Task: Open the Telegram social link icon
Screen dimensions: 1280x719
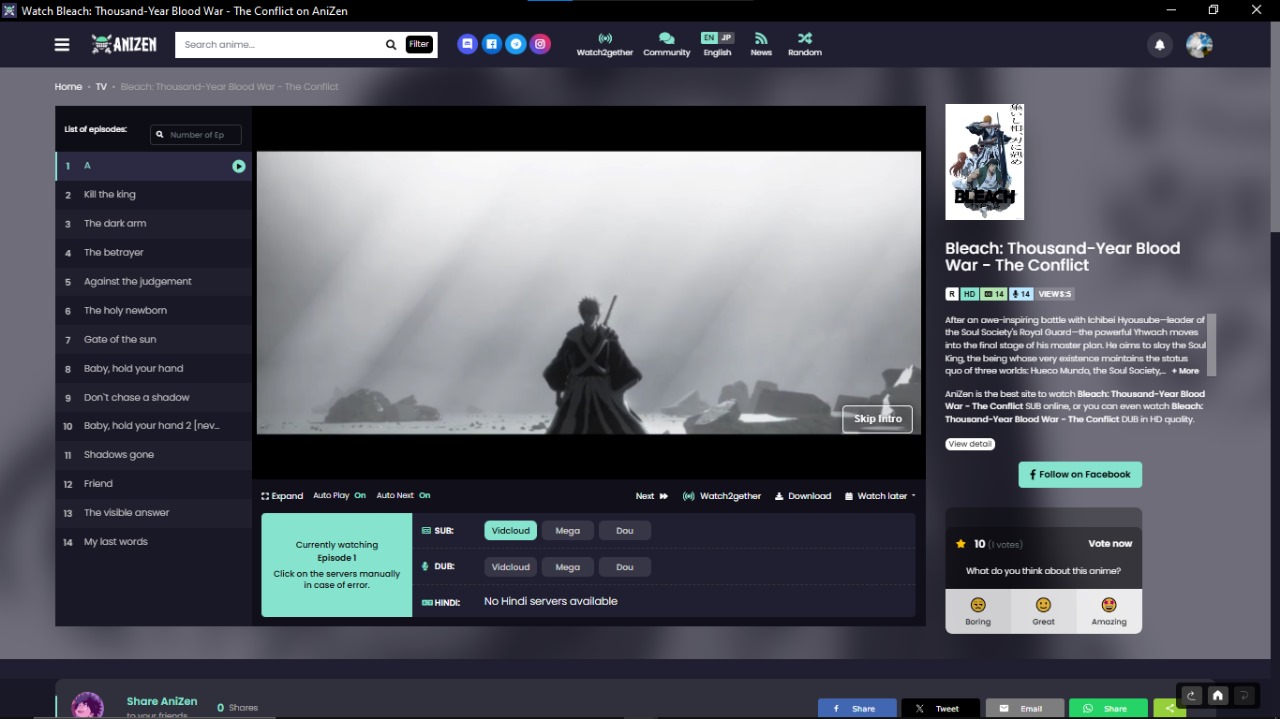Action: tap(516, 44)
